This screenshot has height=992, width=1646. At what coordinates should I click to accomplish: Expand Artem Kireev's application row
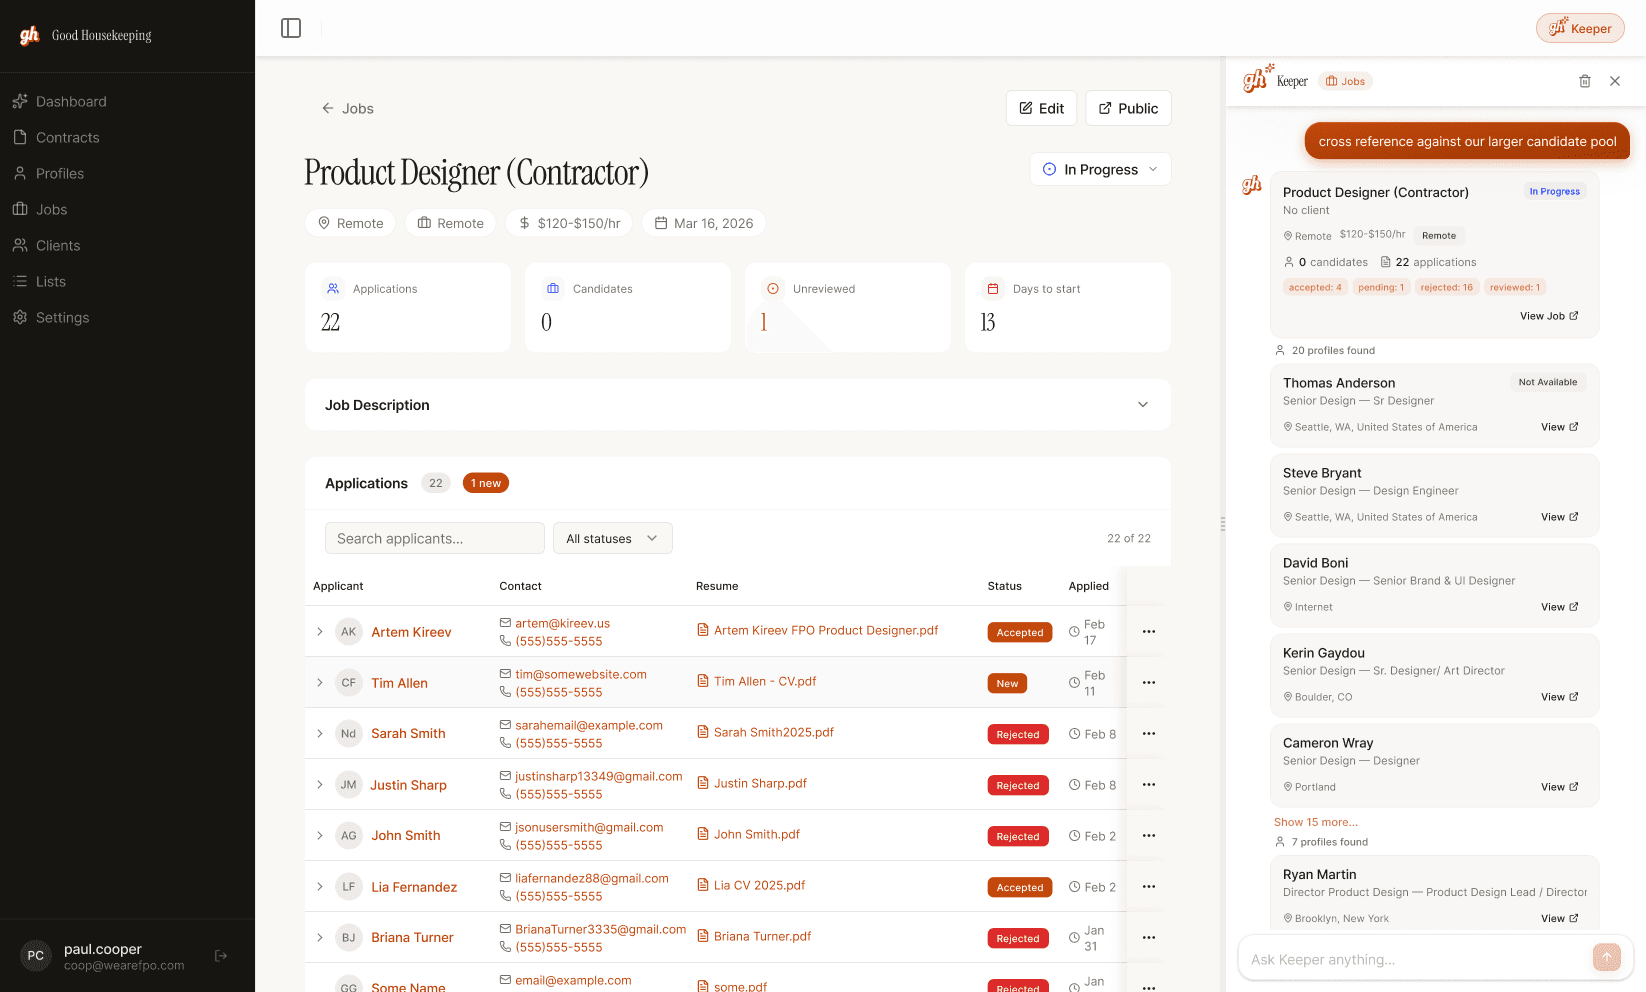point(319,632)
